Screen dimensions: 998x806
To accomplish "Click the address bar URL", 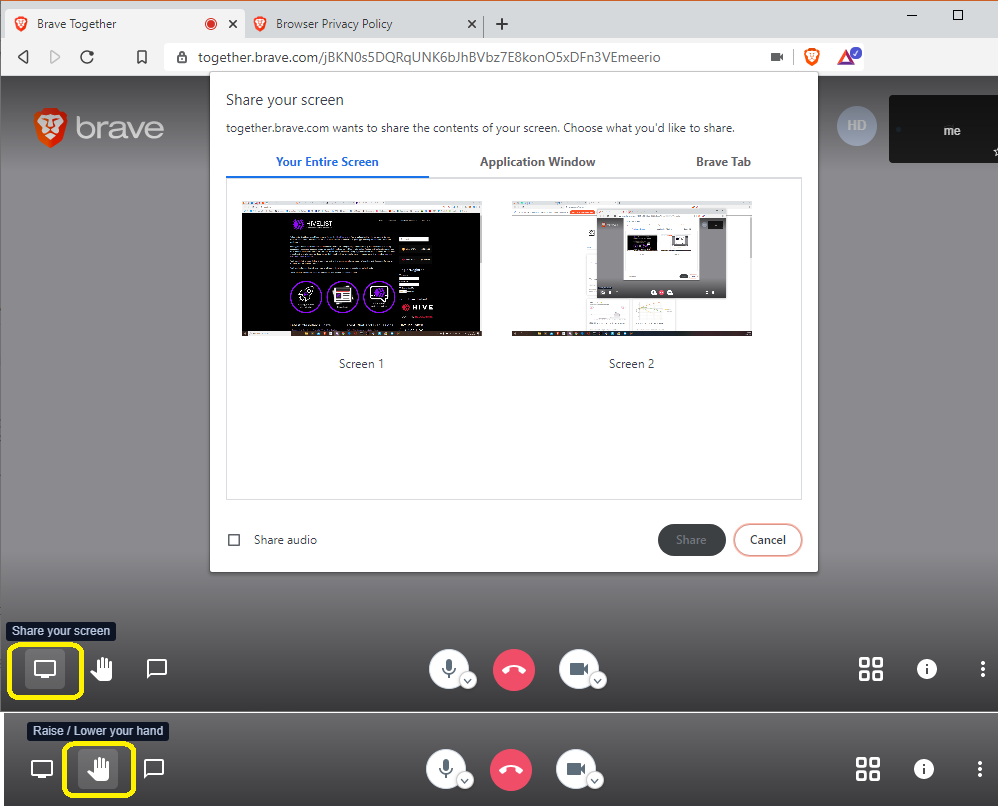I will point(429,57).
